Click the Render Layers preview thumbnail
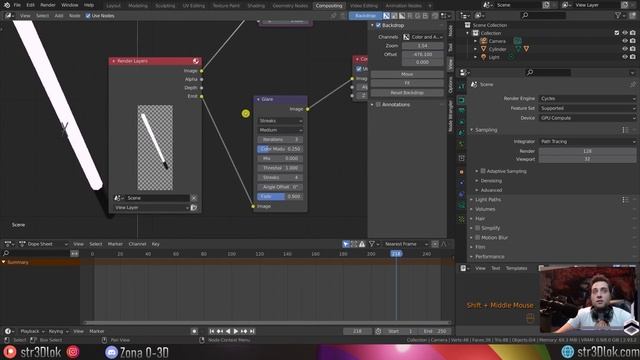The image size is (640, 360). tap(155, 147)
